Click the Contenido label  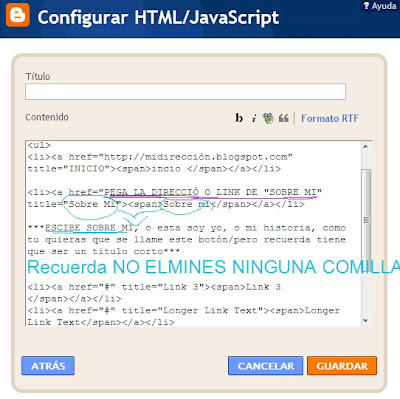point(47,117)
